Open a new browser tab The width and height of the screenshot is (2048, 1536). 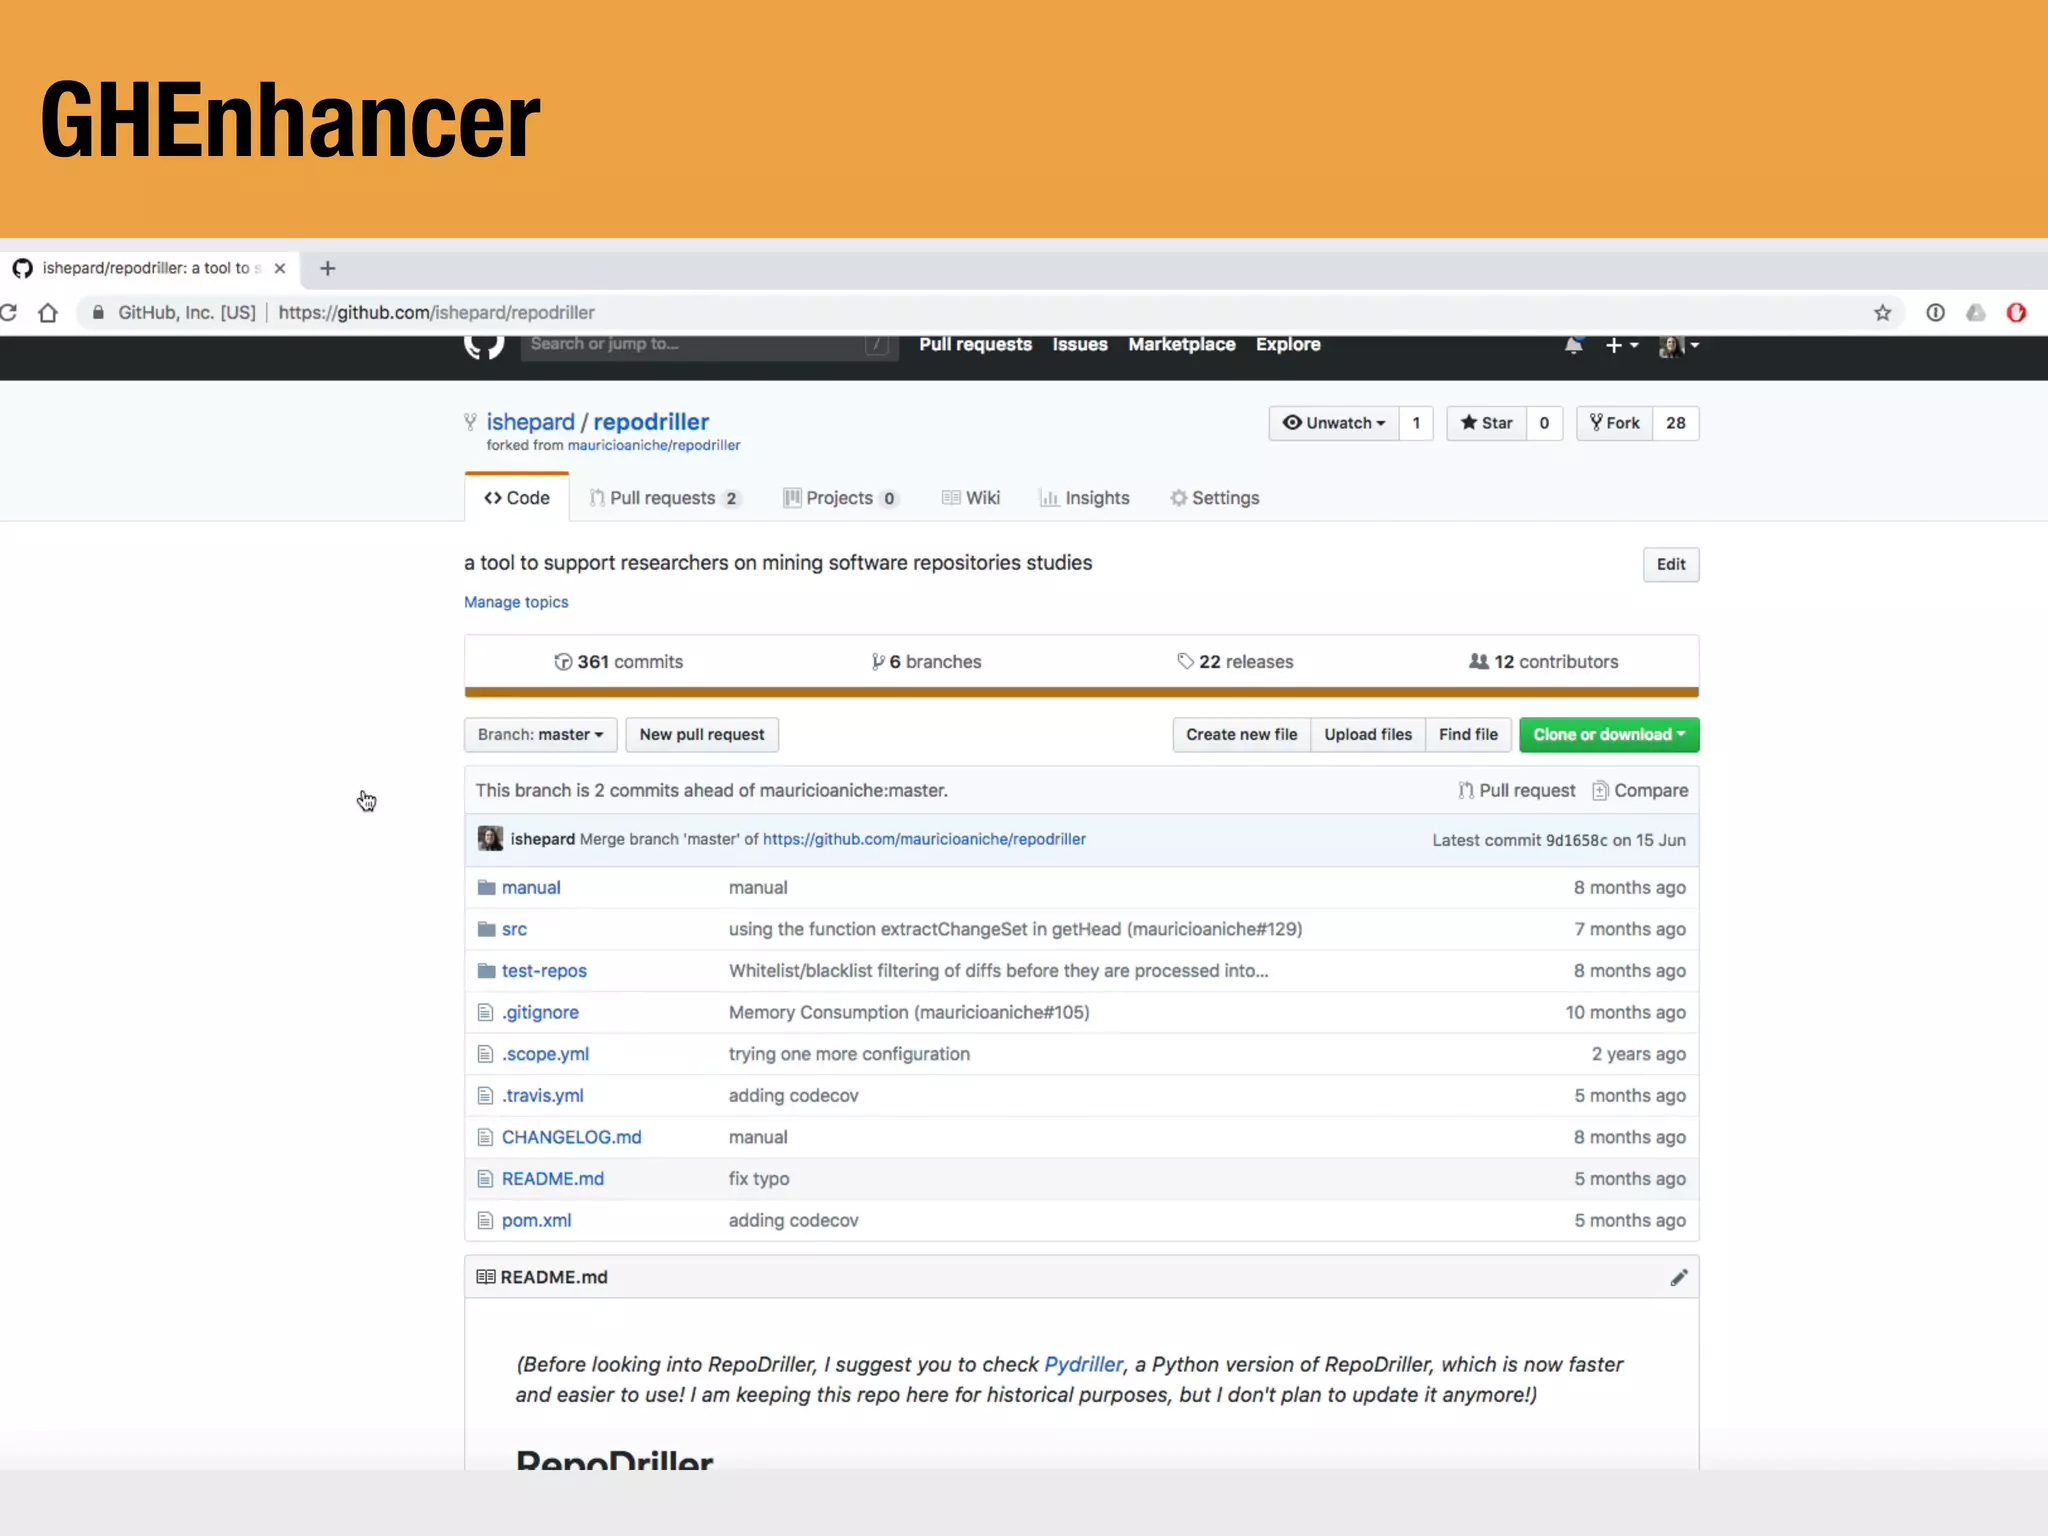(x=327, y=268)
